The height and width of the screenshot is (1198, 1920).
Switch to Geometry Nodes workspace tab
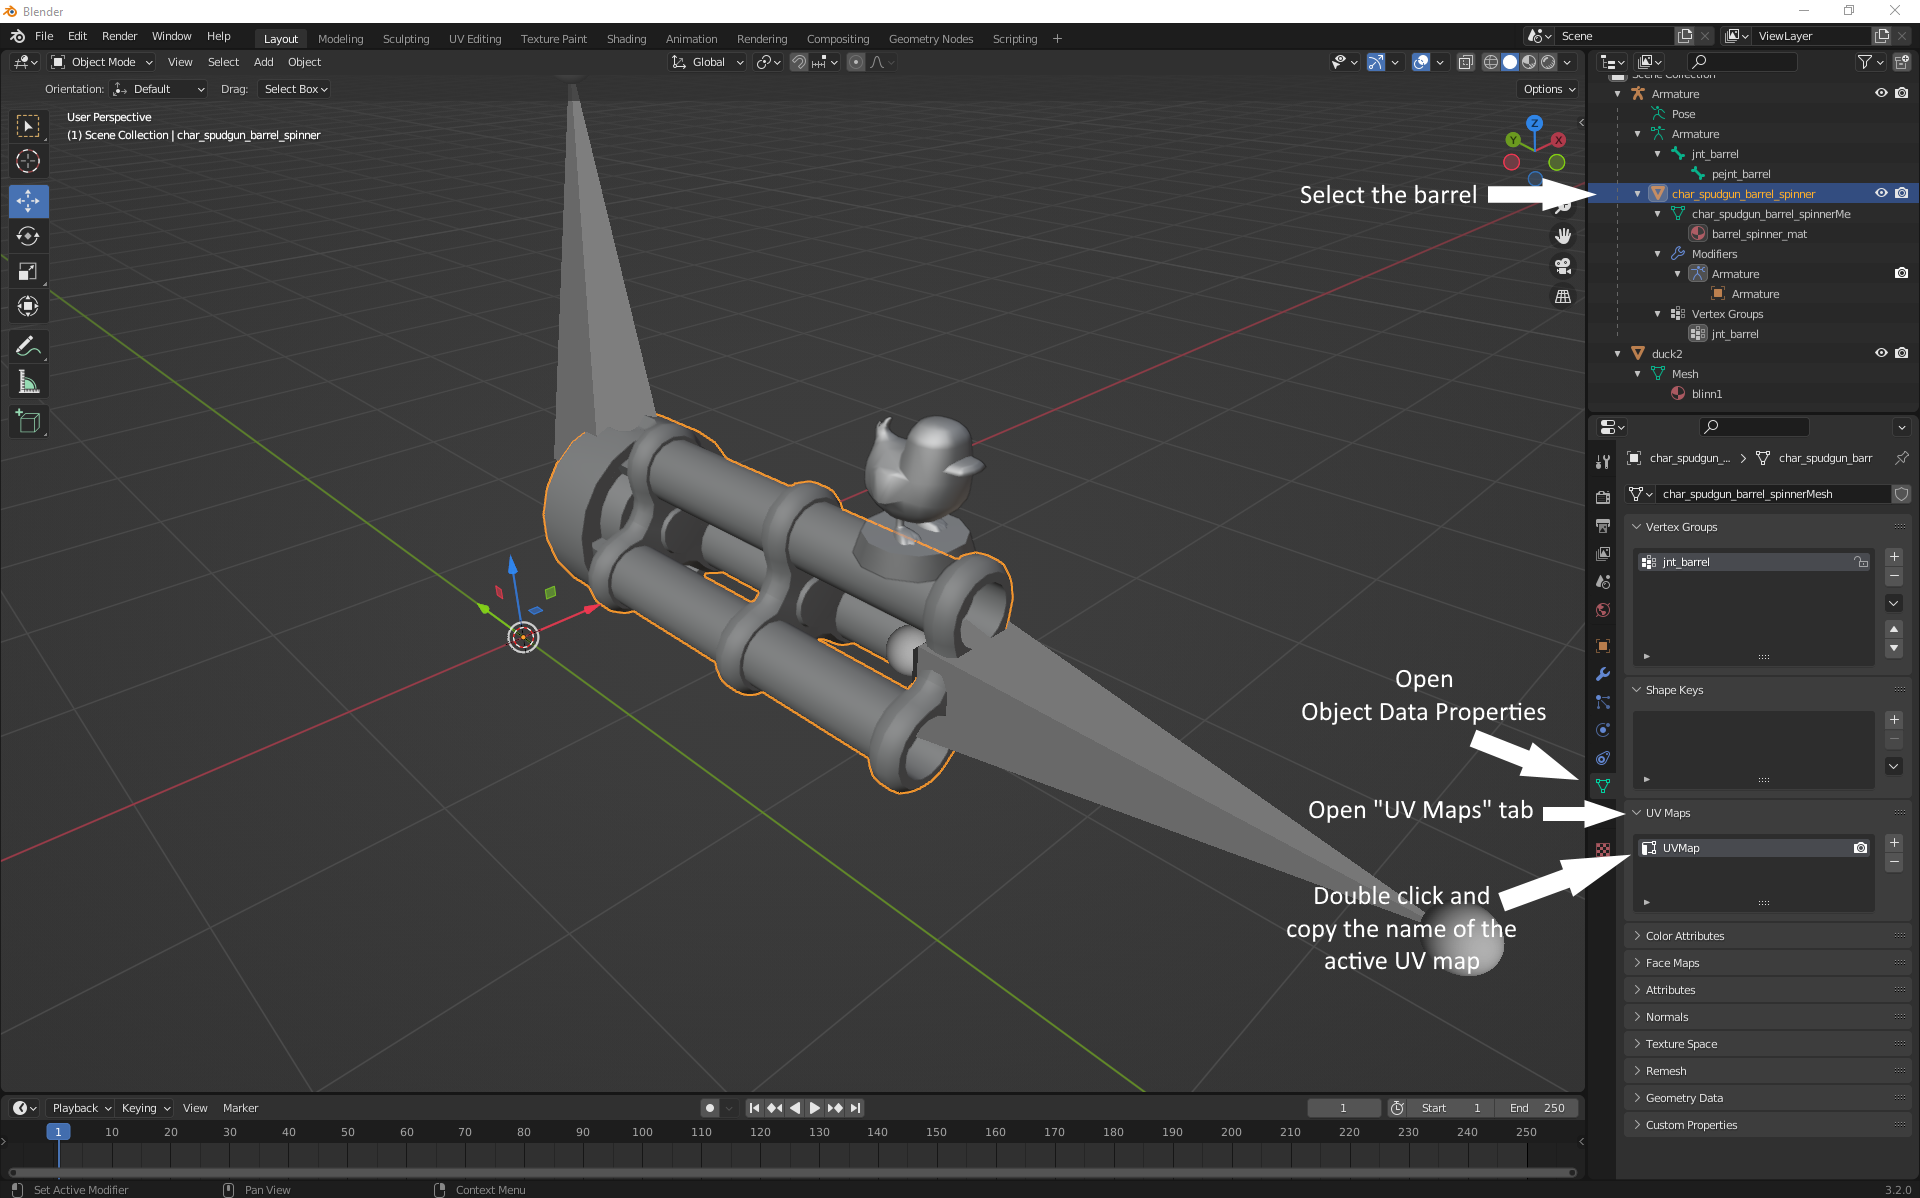[931, 39]
